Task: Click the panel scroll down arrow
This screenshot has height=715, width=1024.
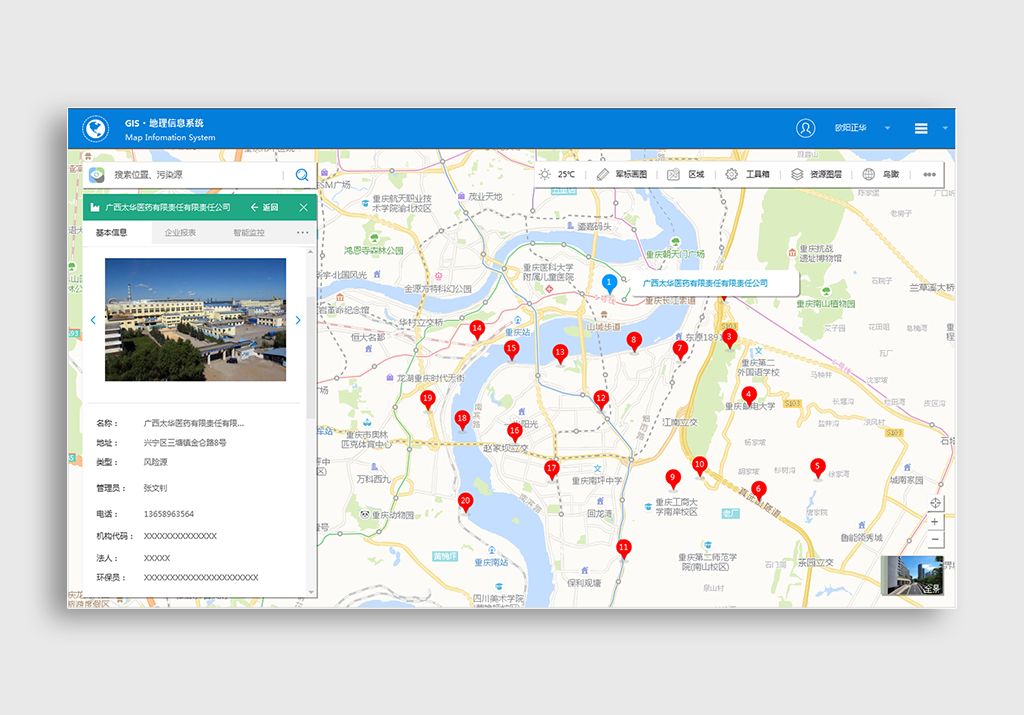Action: pyautogui.click(x=311, y=592)
